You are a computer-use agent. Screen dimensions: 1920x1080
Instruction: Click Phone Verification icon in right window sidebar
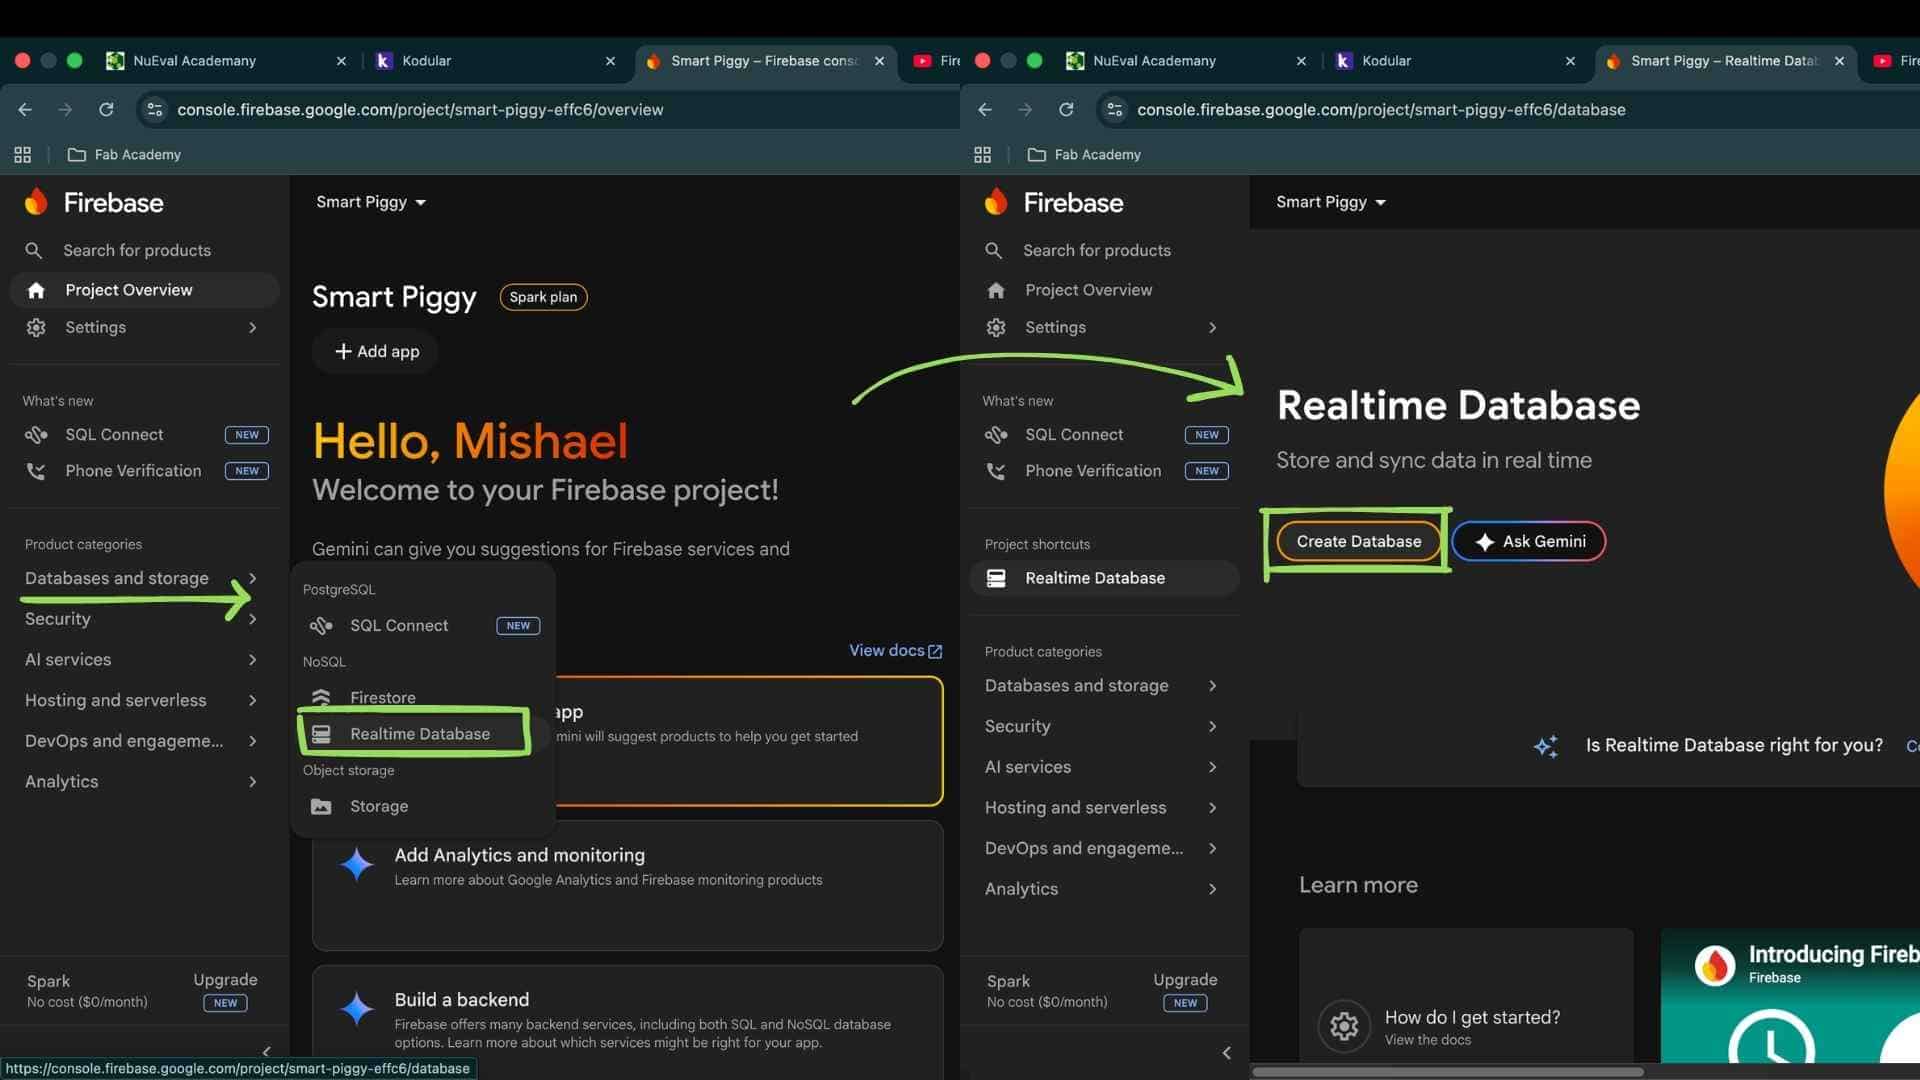[996, 471]
